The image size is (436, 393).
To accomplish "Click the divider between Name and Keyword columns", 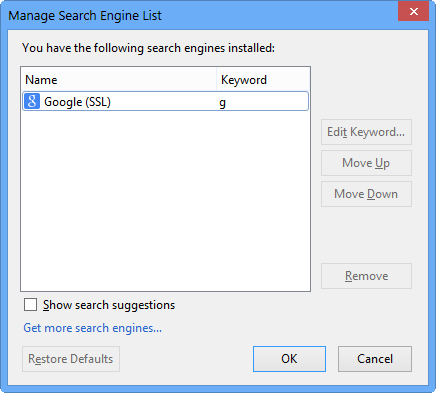I will coord(217,80).
